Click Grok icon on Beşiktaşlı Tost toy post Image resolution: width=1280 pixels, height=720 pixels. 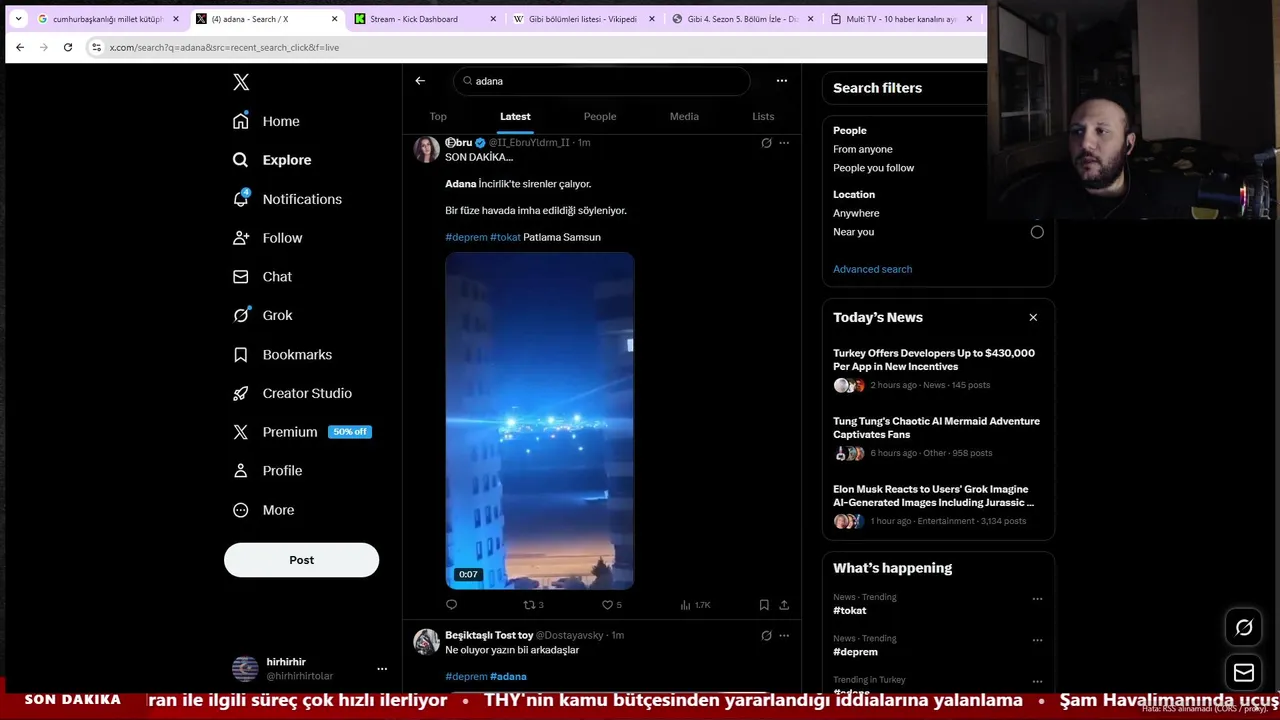pyautogui.click(x=766, y=636)
